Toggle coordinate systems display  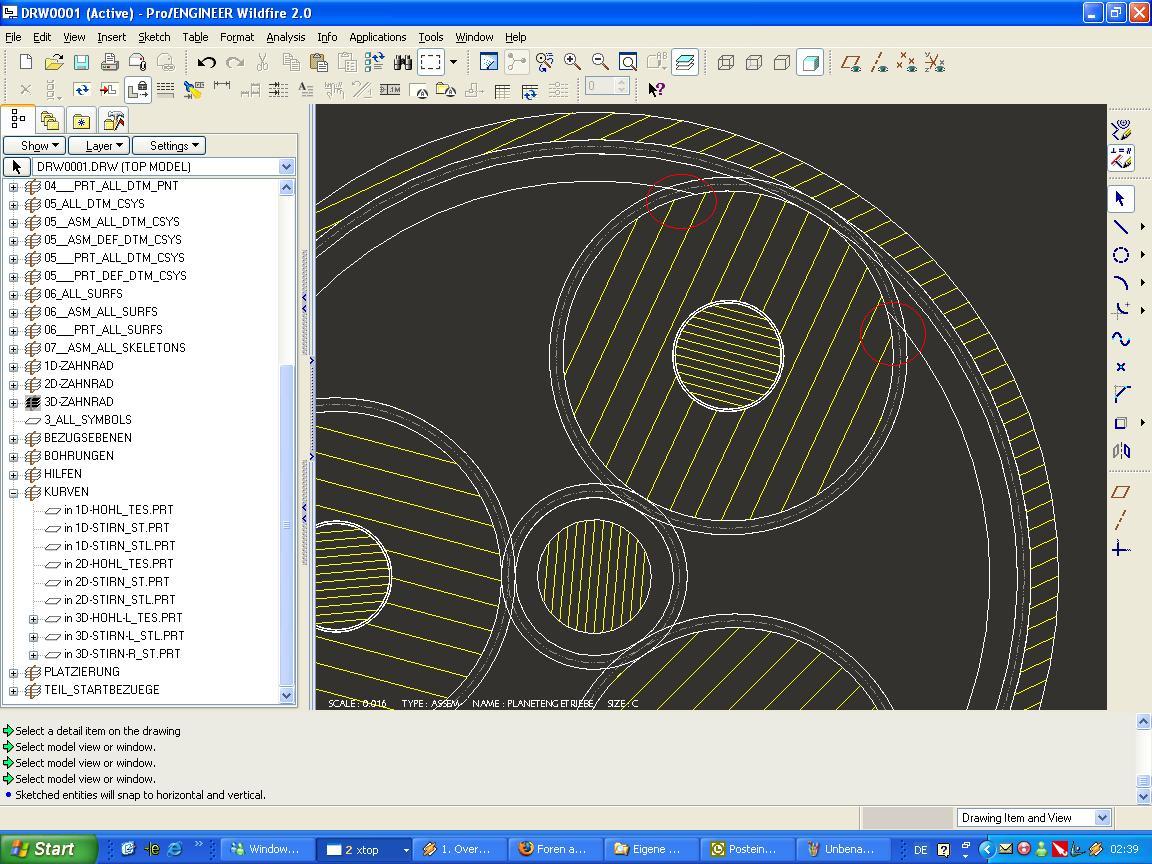[935, 62]
